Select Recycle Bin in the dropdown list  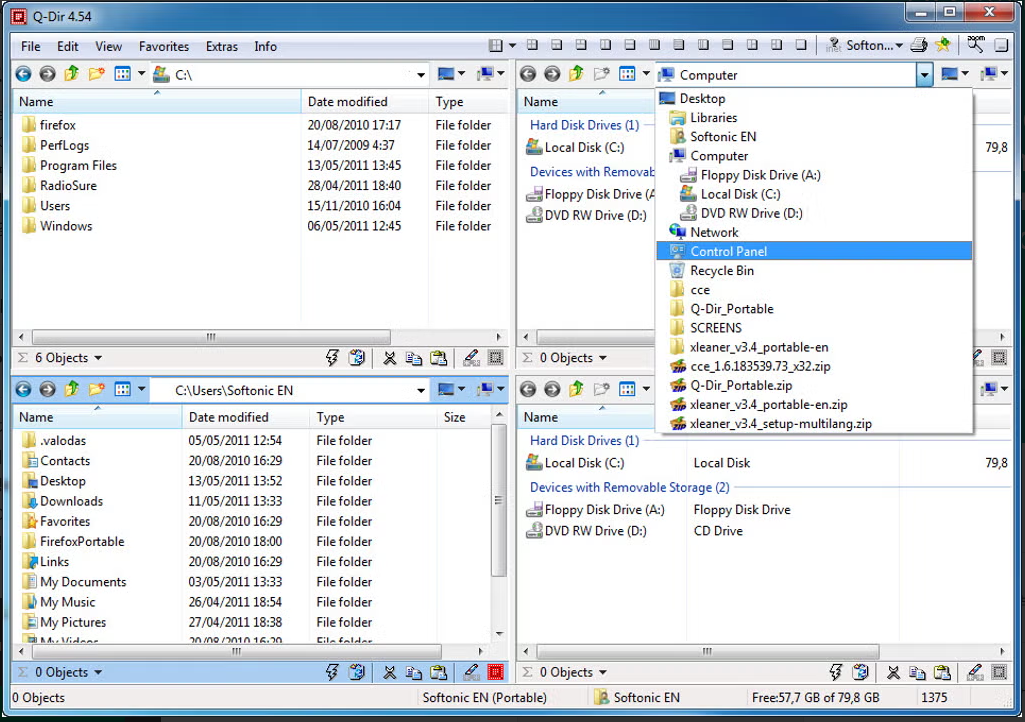coord(814,270)
